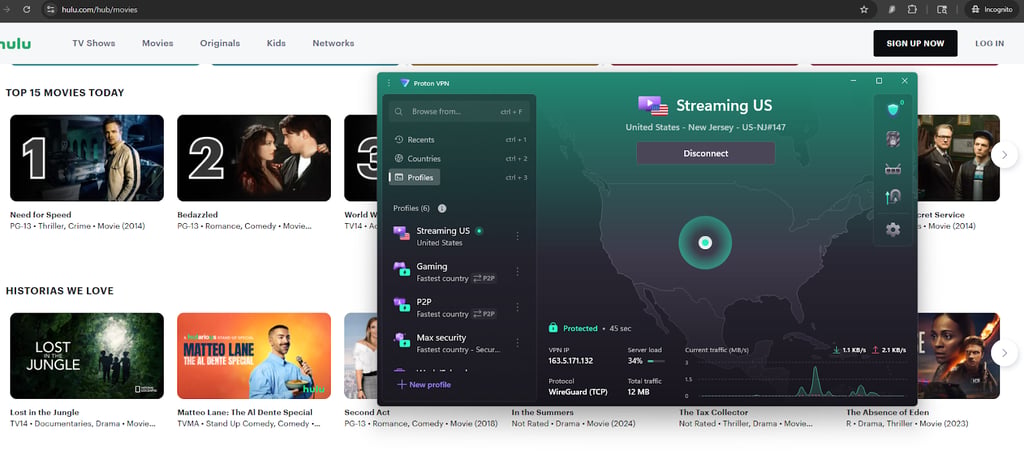Open The Absence of Eden thumbnail
Viewport: 1024px width, 468px height.
(x=958, y=356)
